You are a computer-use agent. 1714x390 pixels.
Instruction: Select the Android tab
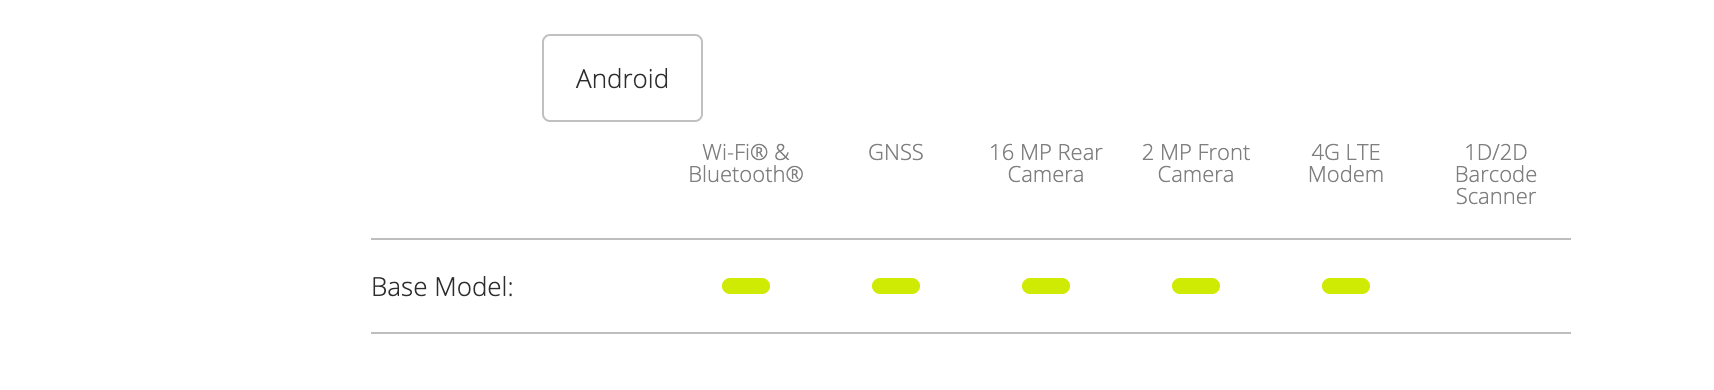pyautogui.click(x=622, y=78)
